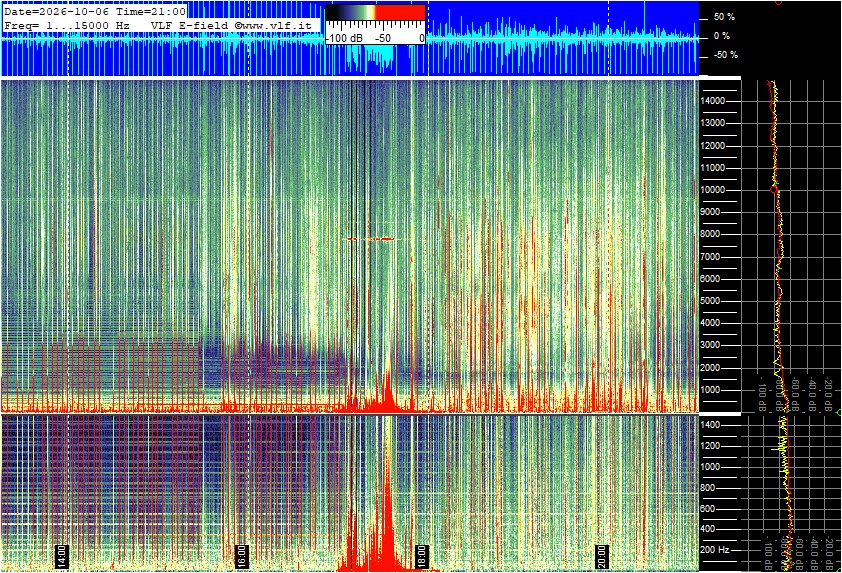Click the -50 % amplitude label
This screenshot has height=573, width=842.
click(725, 55)
